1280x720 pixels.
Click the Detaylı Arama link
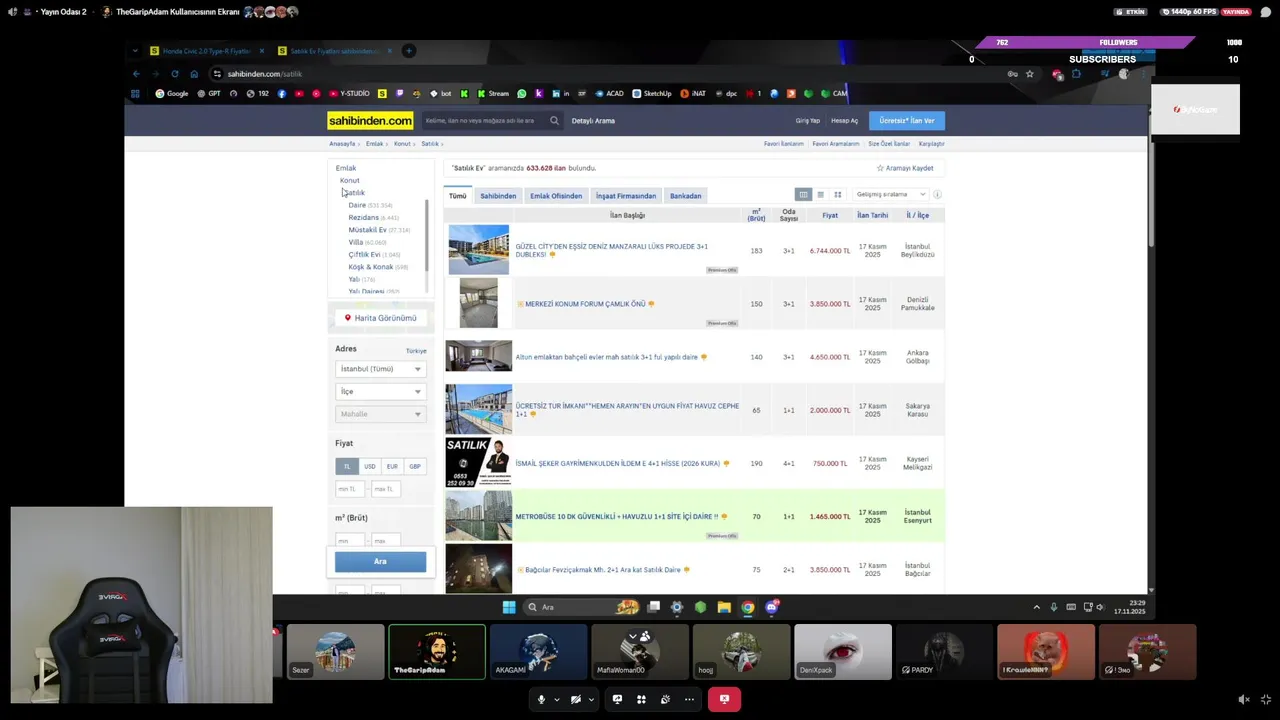593,121
